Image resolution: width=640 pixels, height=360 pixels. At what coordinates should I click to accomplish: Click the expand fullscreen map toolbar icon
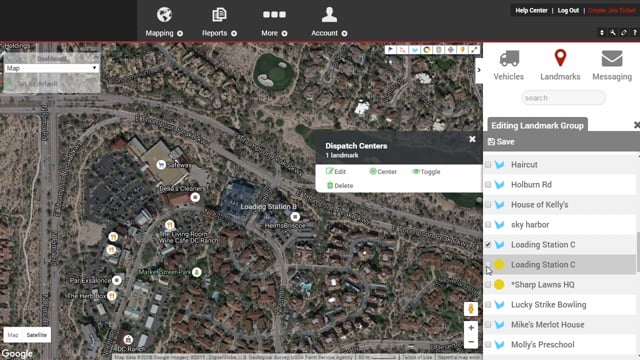click(x=474, y=50)
